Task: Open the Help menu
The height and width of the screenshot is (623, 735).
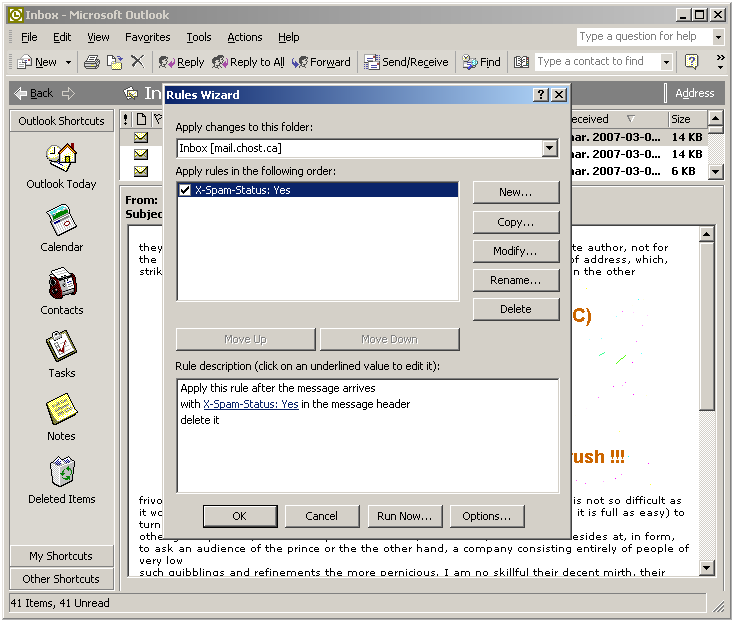Action: pyautogui.click(x=288, y=37)
